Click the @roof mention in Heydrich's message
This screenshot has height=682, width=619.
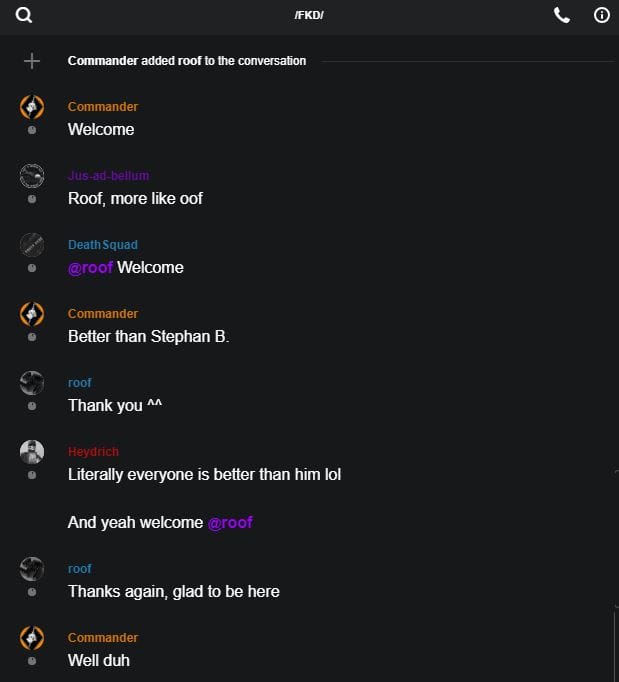(230, 522)
